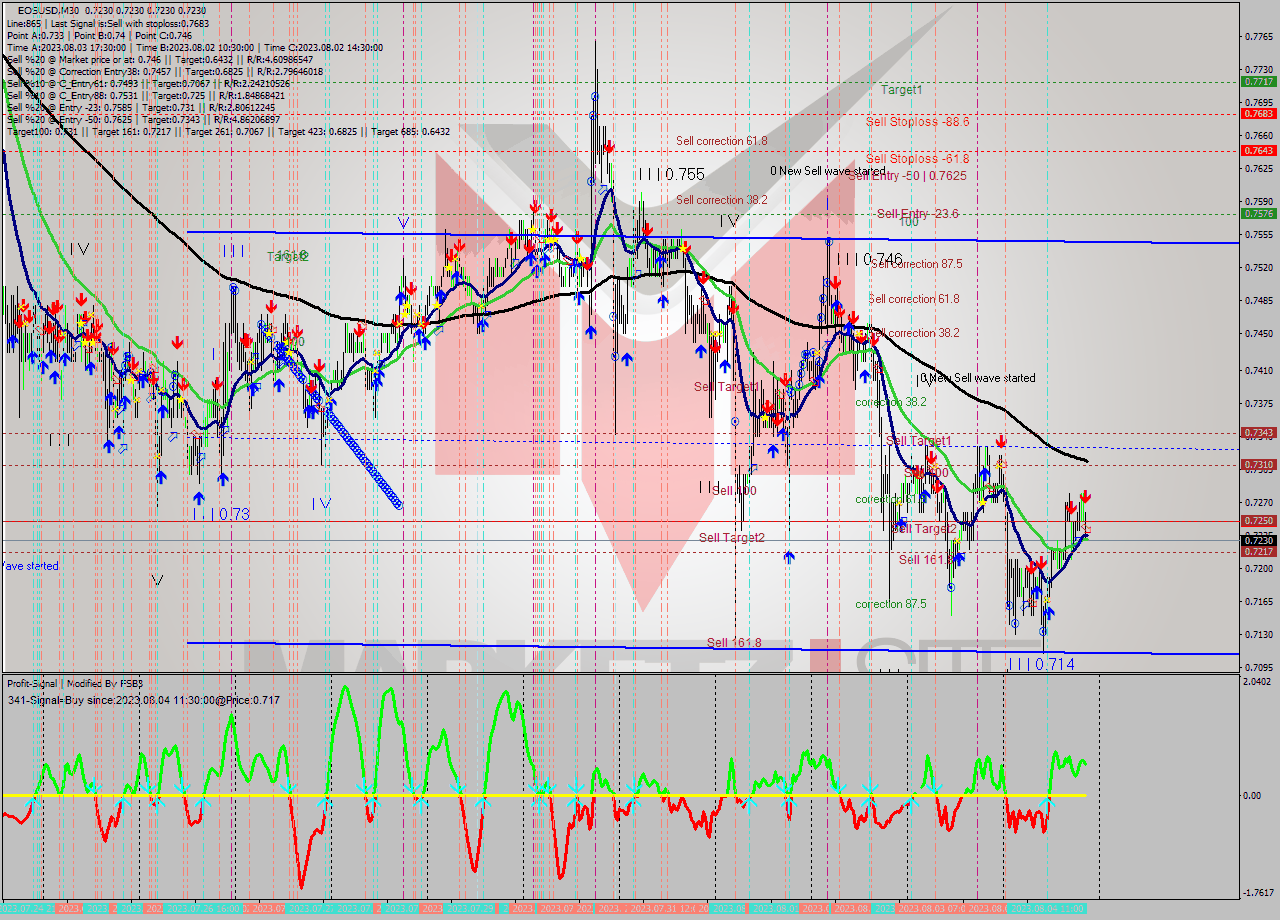This screenshot has width=1280, height=920.
Task: Click the rightmost red sell arrow on the chart
Action: click(1085, 497)
